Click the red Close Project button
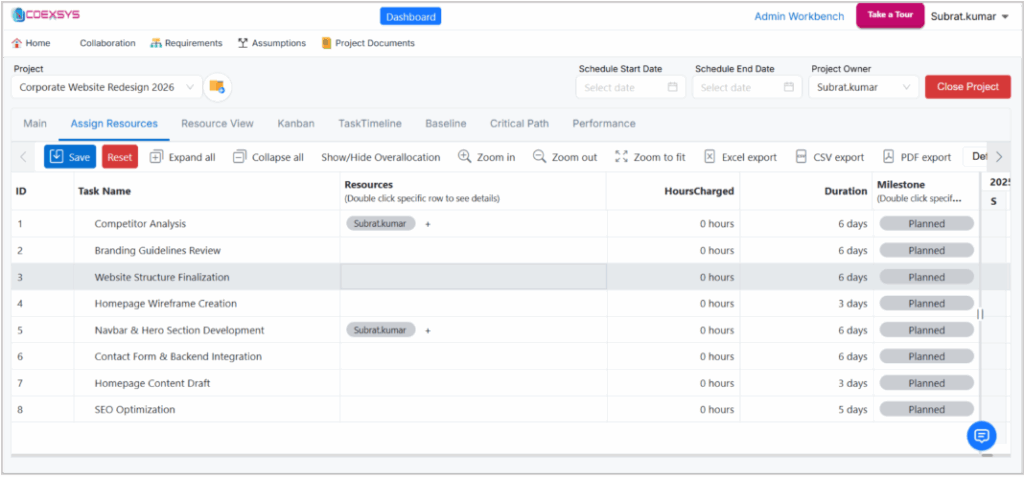Screen dimensions: 1024x477 click(x=967, y=87)
